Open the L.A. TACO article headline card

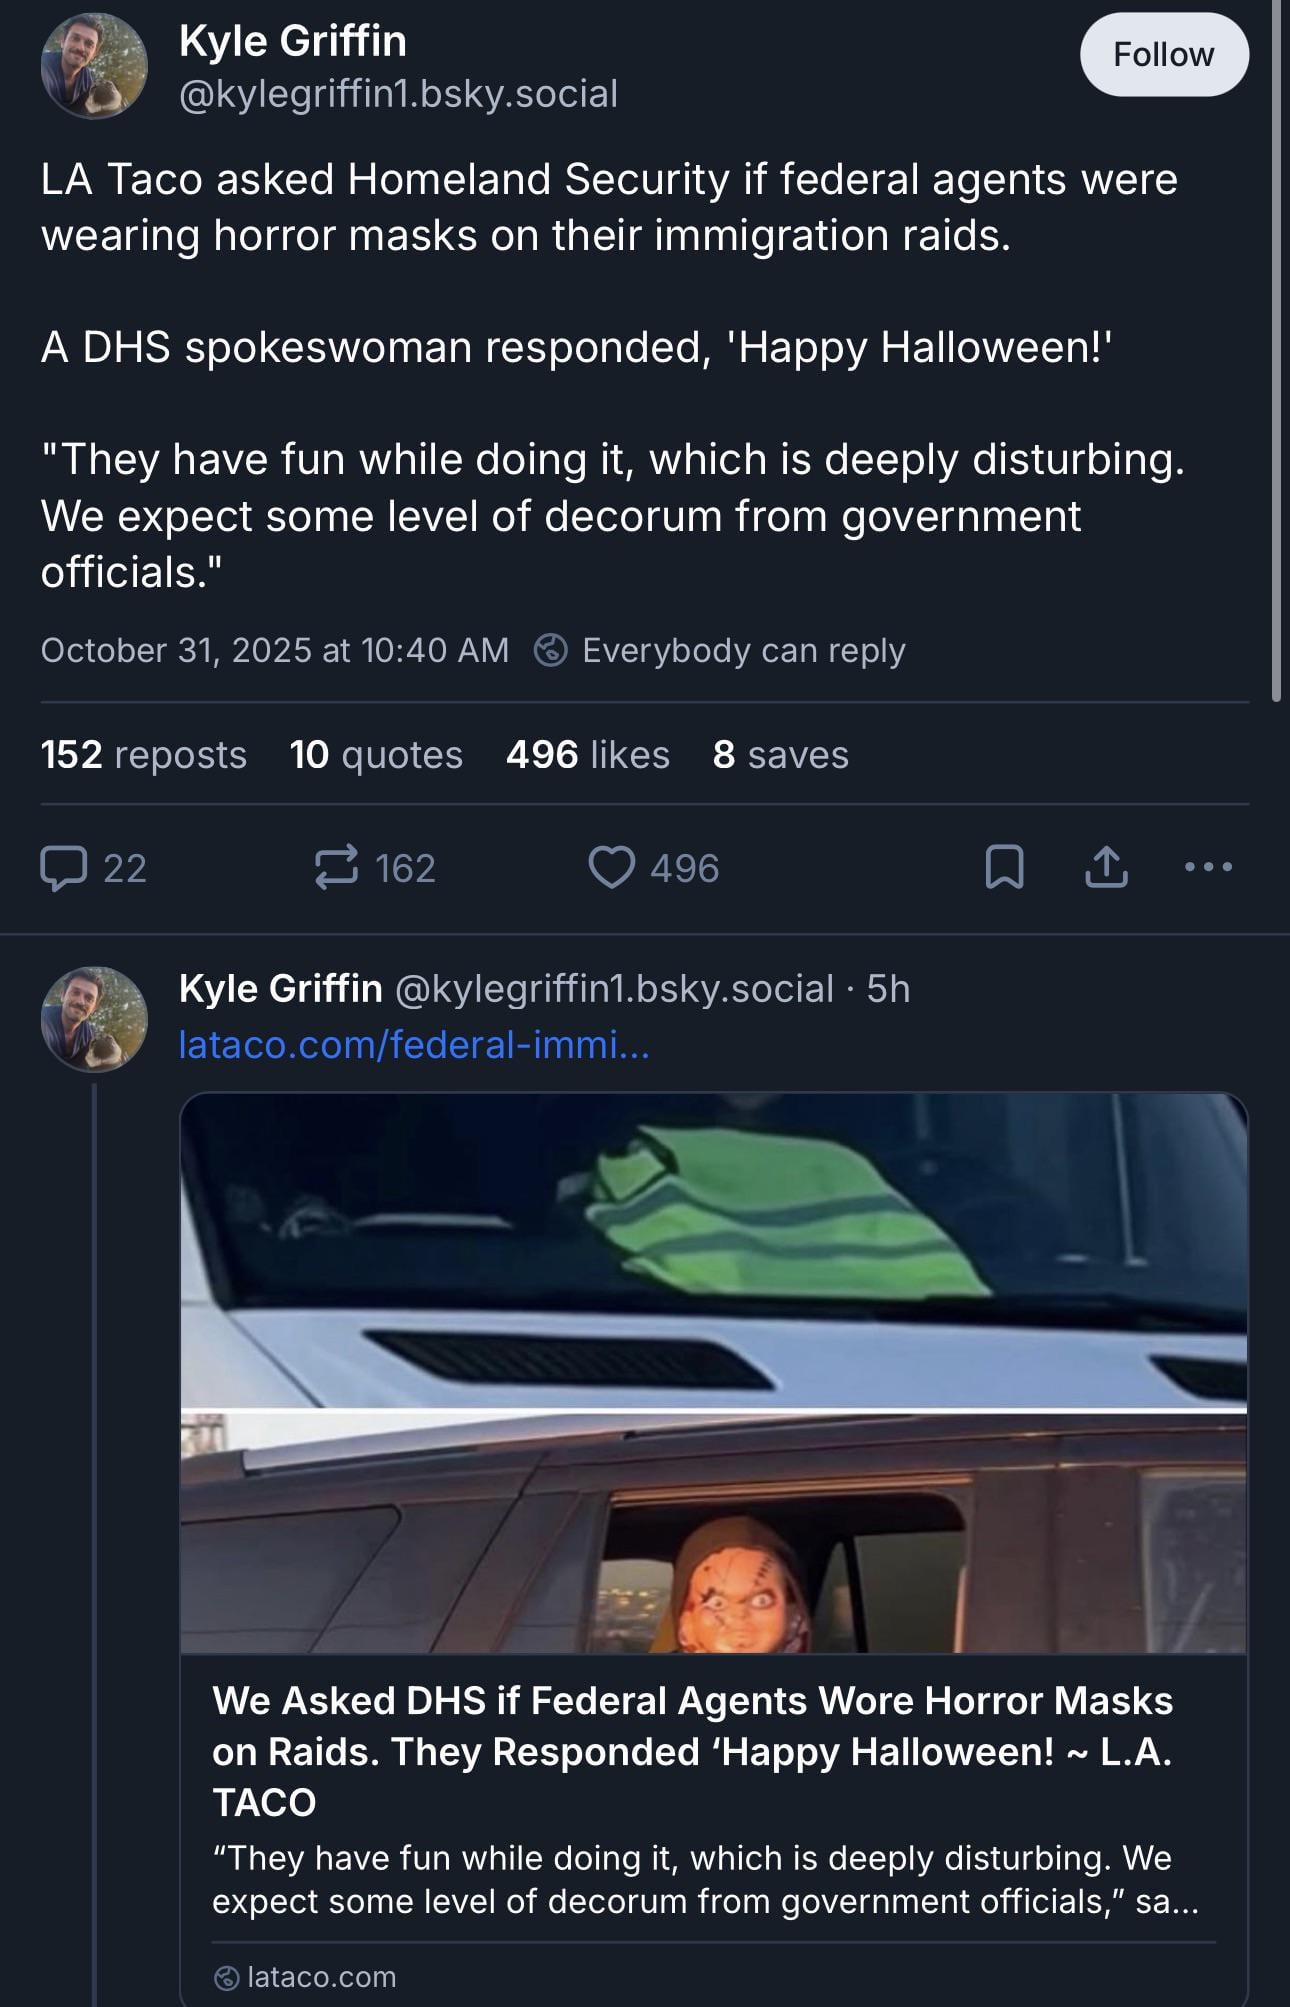click(692, 1751)
